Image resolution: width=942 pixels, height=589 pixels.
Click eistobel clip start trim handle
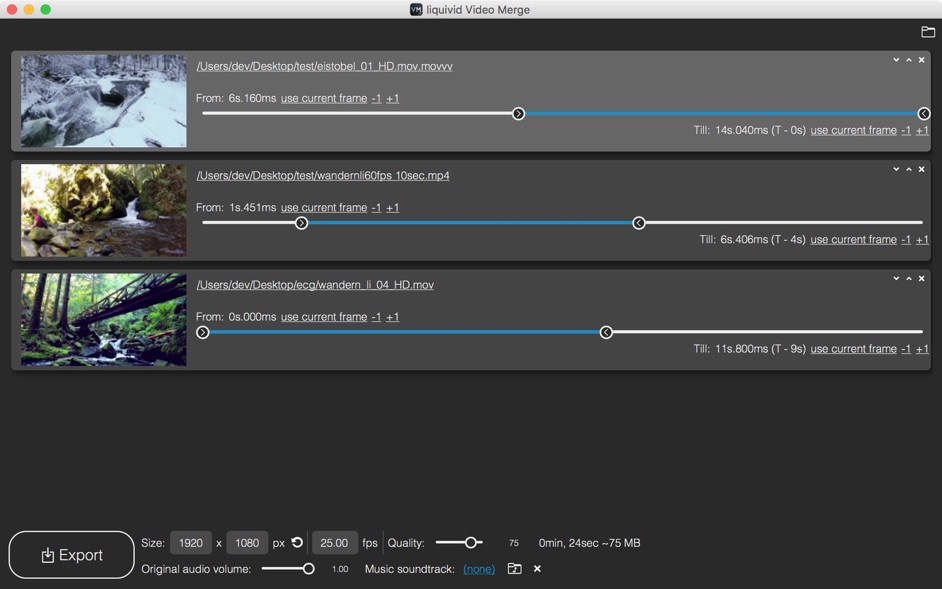click(518, 114)
